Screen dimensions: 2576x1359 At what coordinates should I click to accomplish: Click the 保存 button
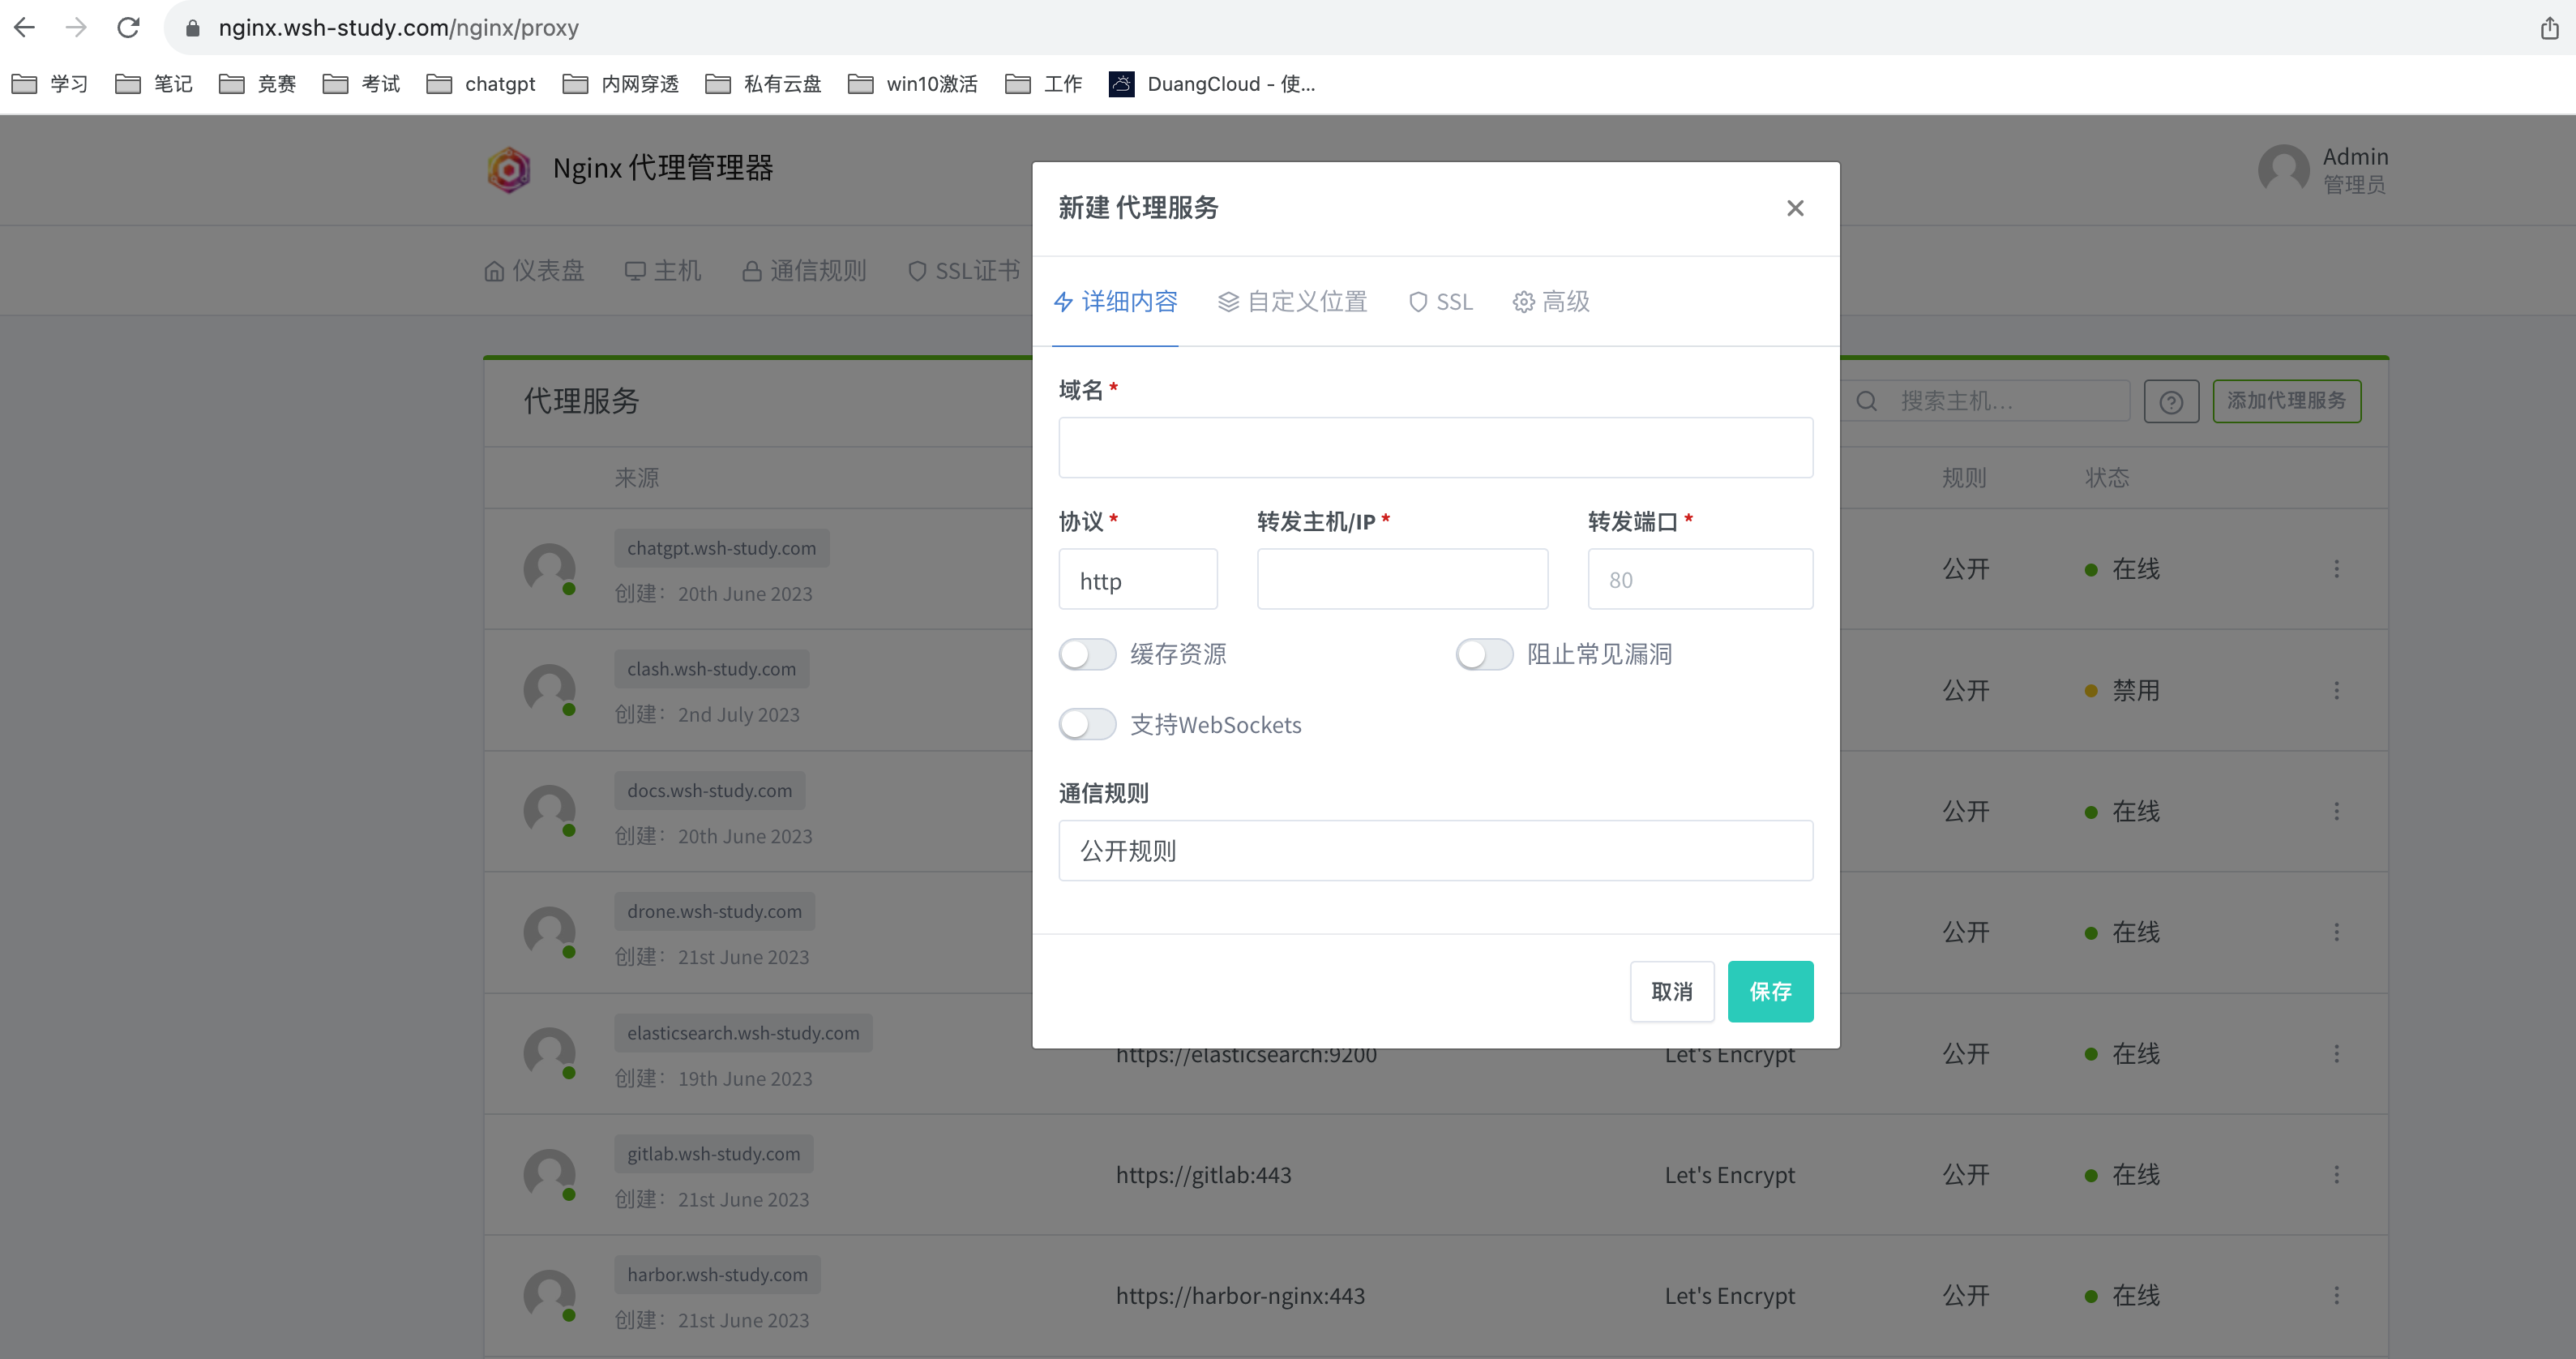click(x=1769, y=991)
